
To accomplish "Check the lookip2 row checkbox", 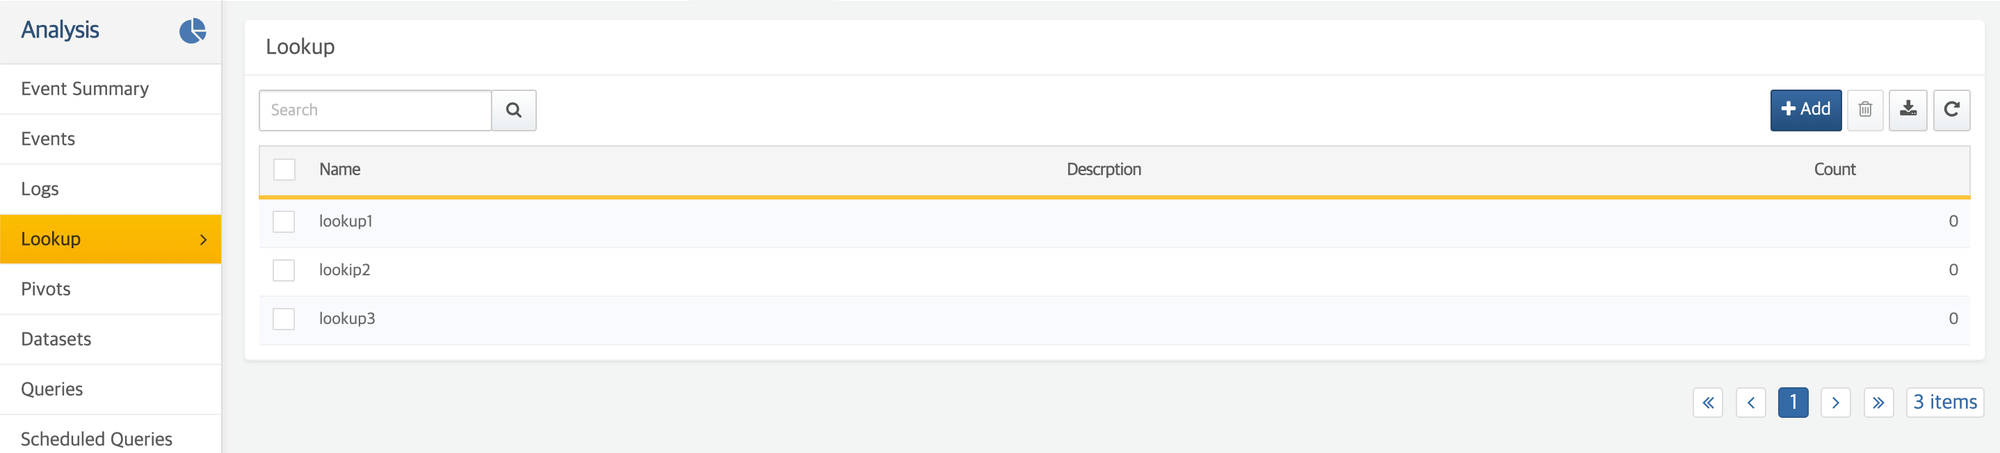I will [x=284, y=270].
